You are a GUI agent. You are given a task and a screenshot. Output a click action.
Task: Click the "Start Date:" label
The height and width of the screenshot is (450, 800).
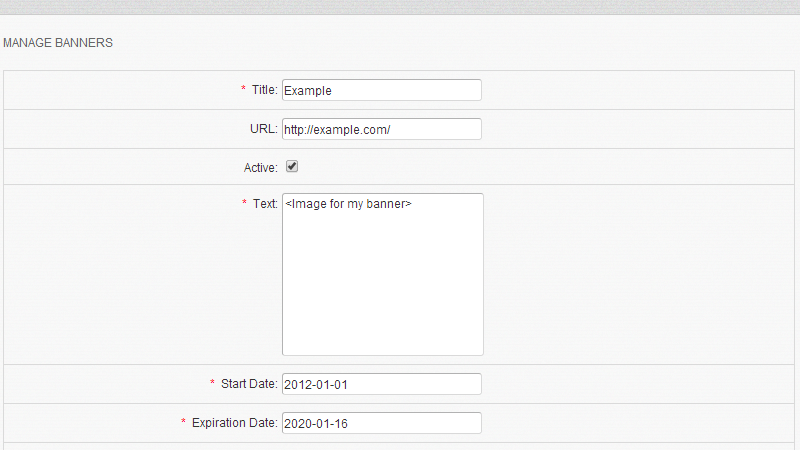[249, 384]
